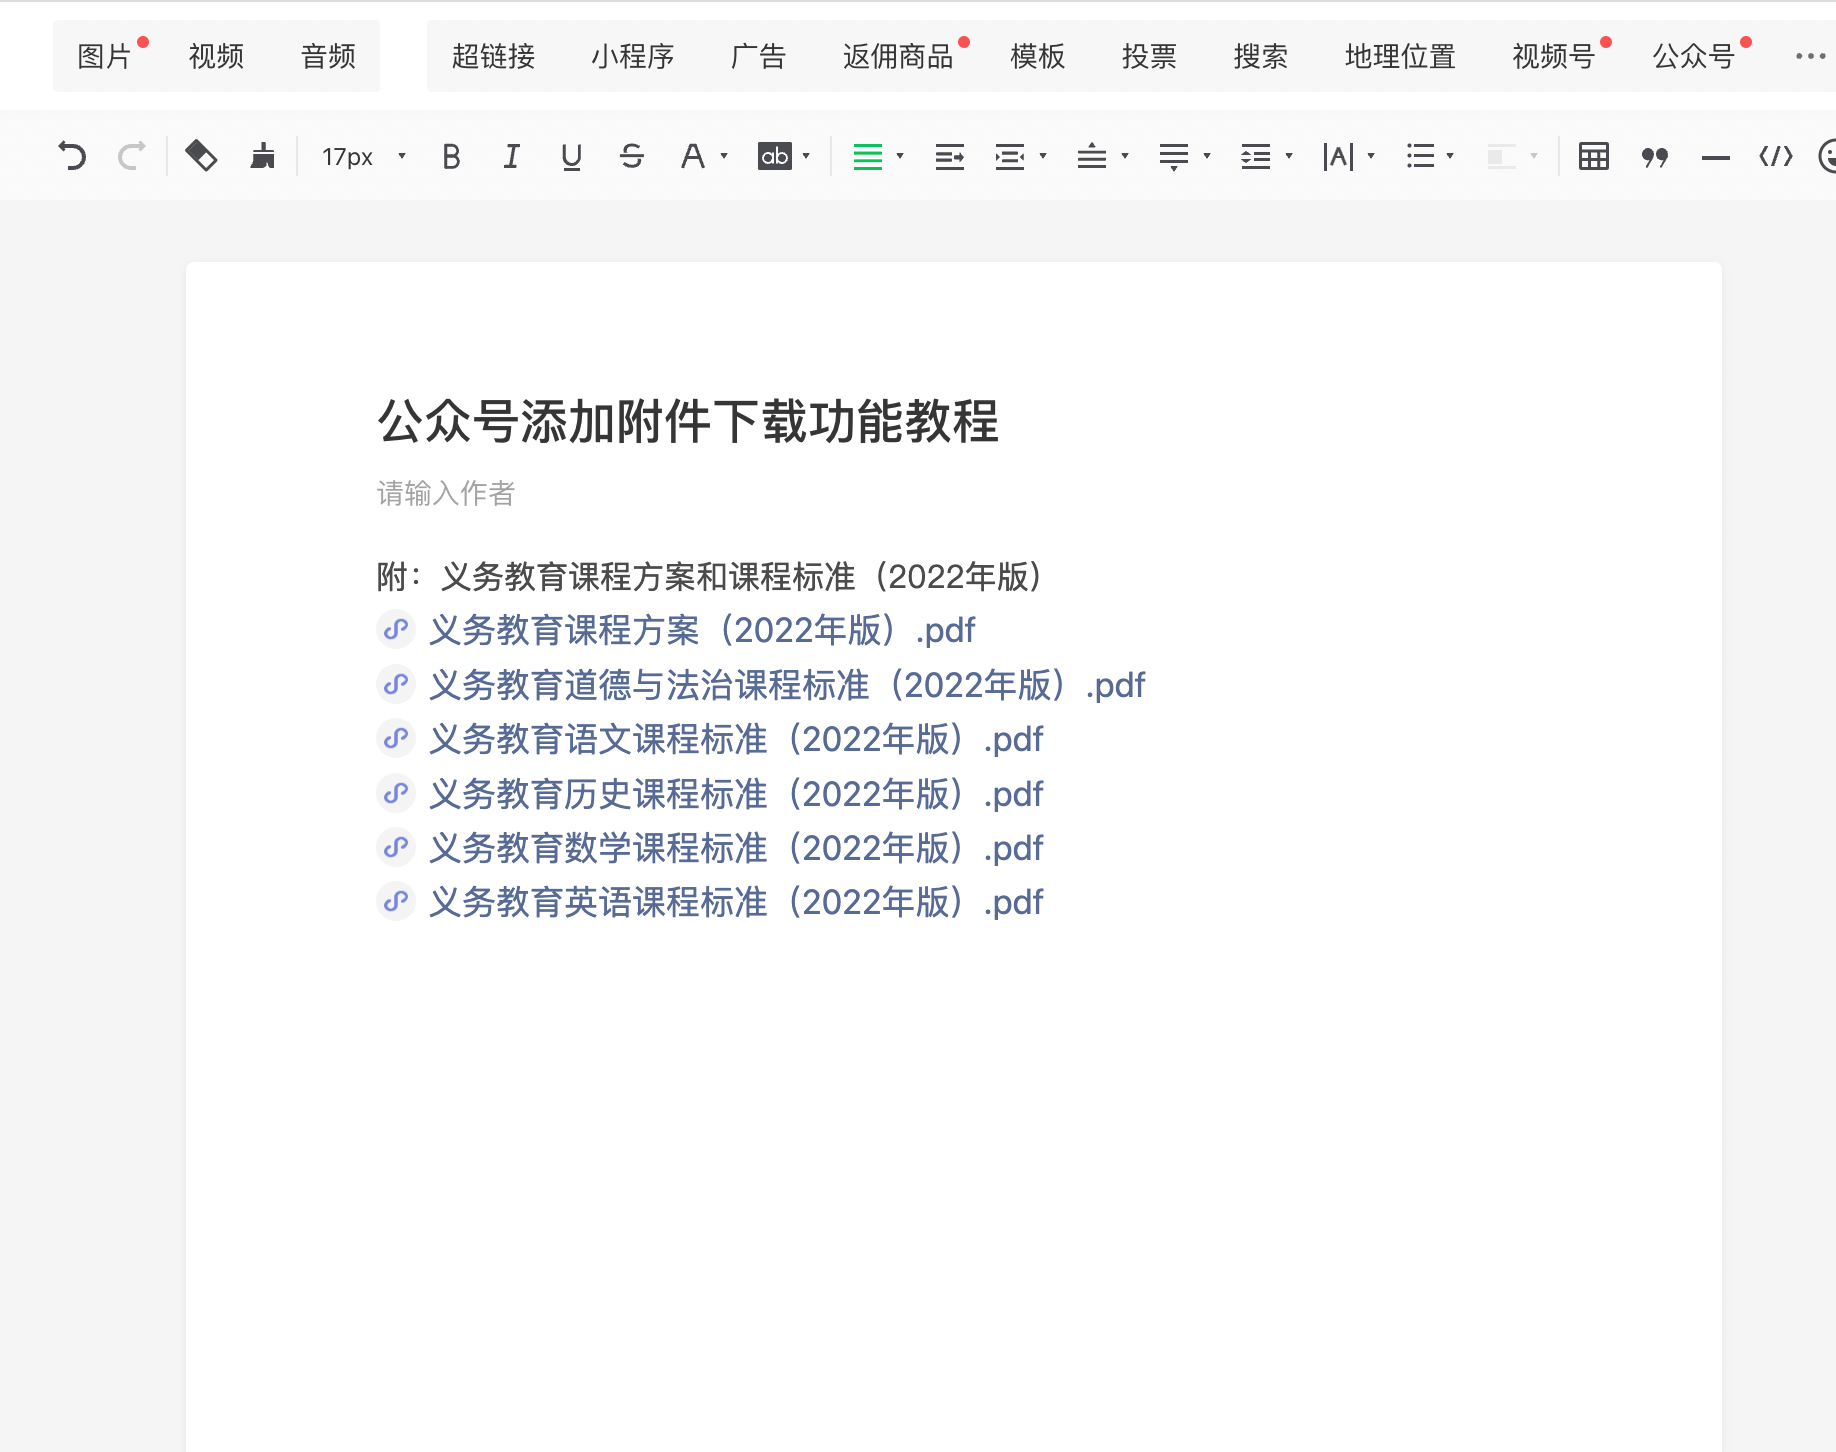Open the 视频 insert menu

pos(216,56)
